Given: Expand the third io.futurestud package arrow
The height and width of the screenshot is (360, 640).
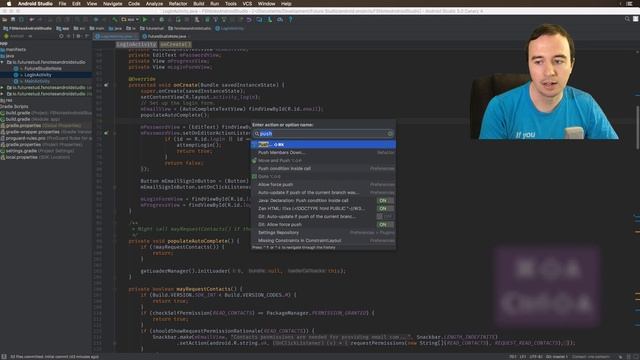Looking at the screenshot, I should (x=2, y=94).
